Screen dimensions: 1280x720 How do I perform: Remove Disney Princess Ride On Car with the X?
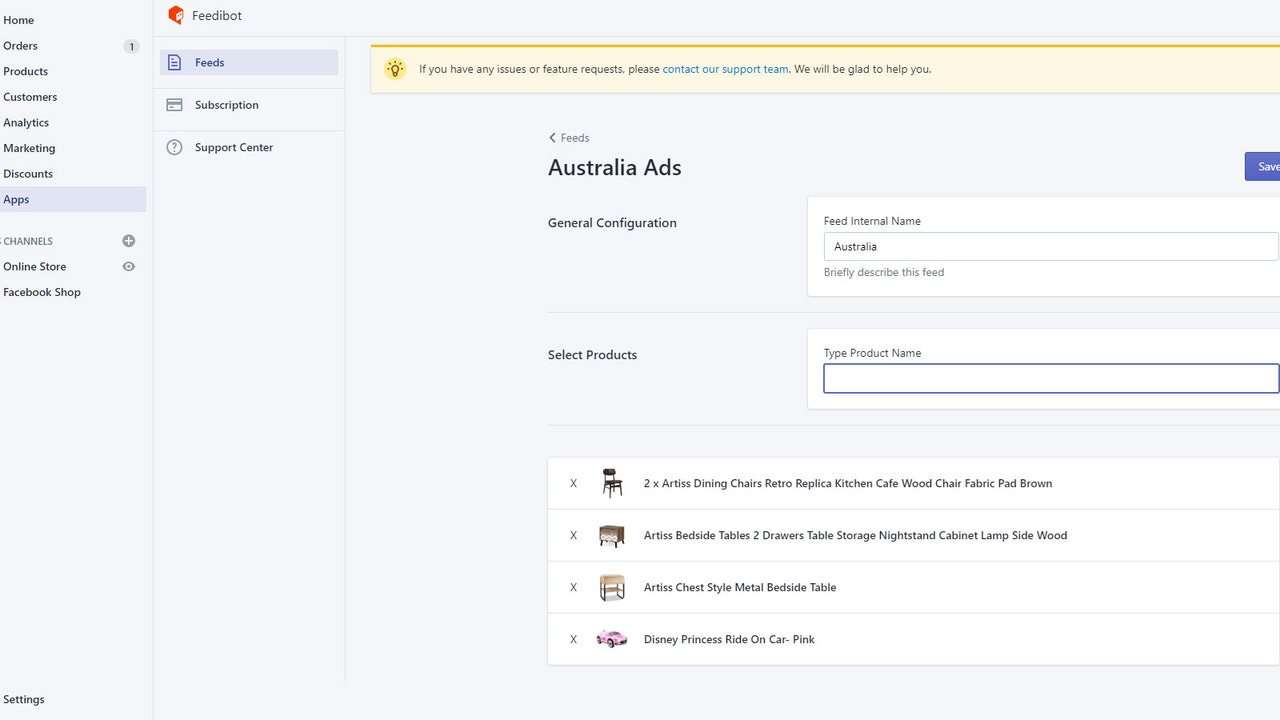[x=573, y=639]
